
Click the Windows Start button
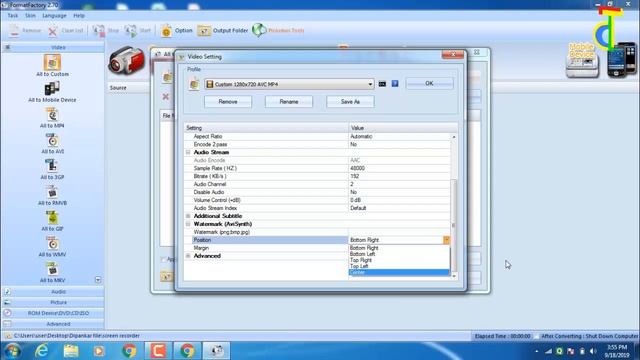click(13, 351)
